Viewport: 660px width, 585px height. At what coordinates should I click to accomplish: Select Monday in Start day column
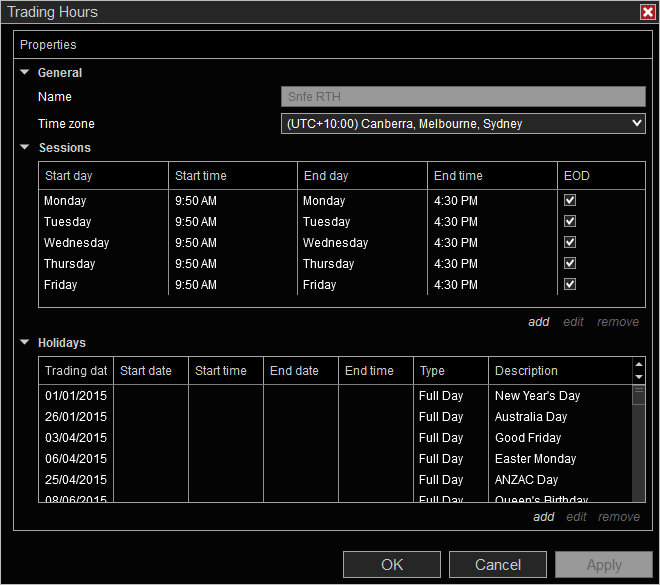pyautogui.click(x=65, y=201)
